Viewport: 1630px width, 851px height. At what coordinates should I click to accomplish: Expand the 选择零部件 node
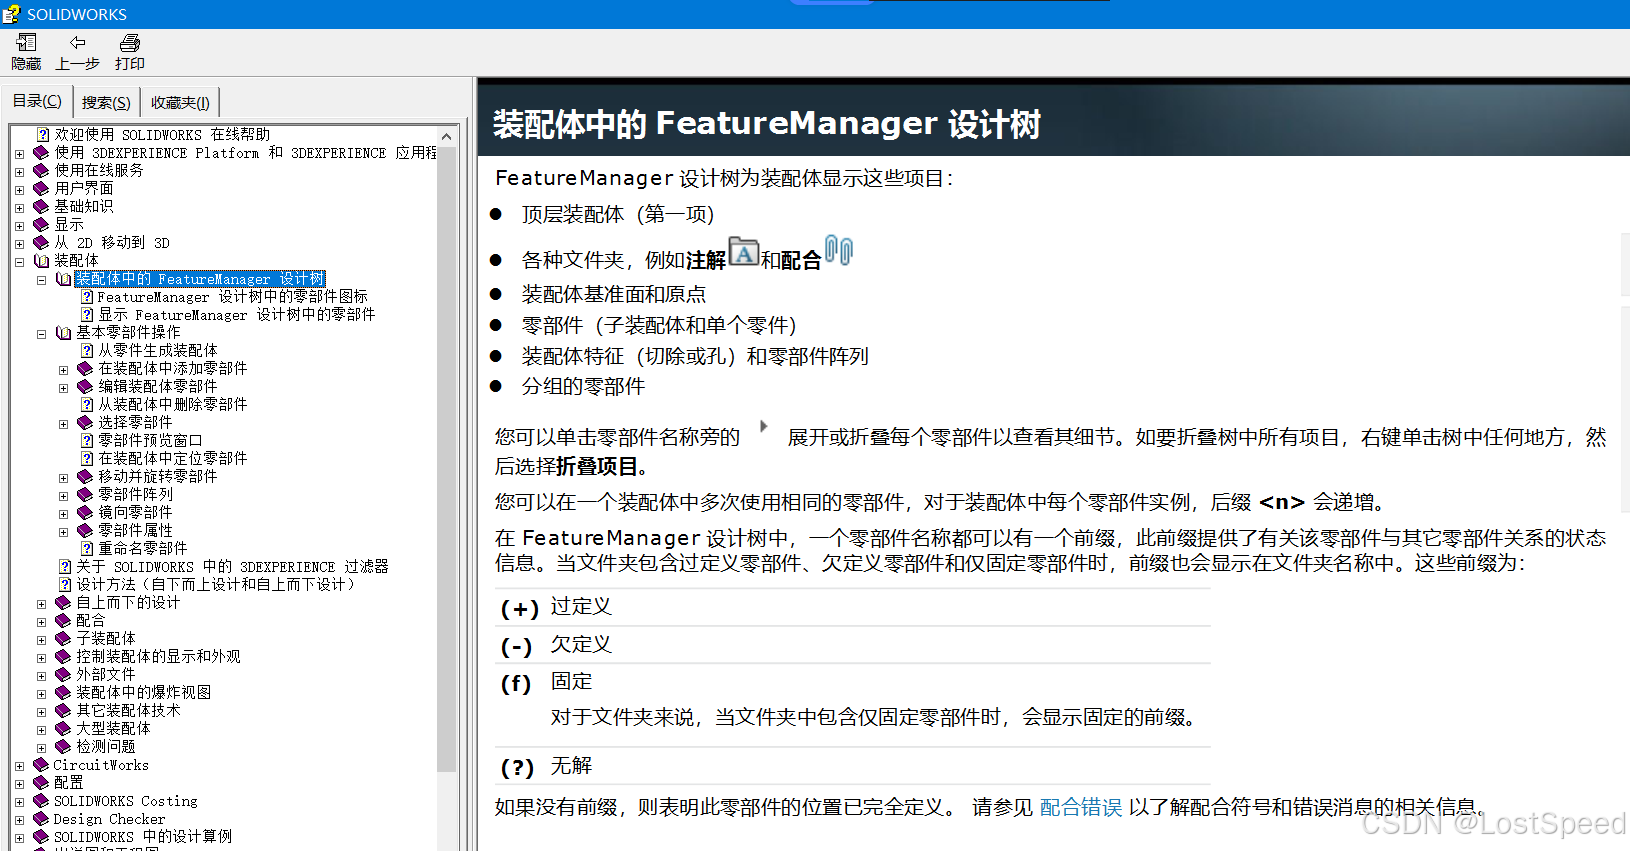(x=63, y=424)
